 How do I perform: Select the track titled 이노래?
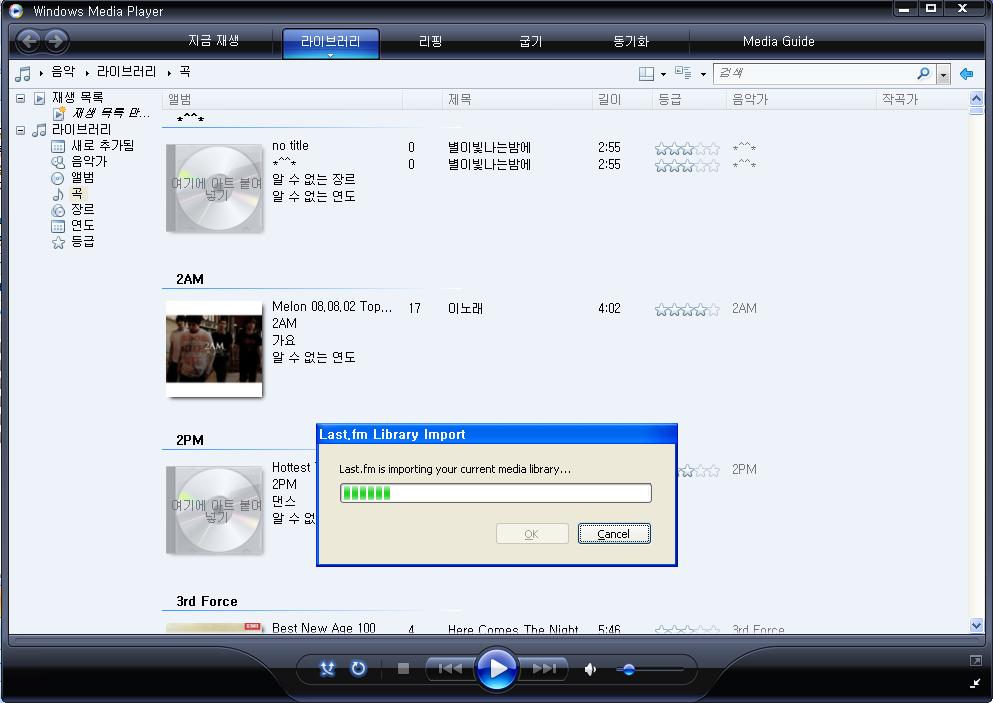[465, 309]
